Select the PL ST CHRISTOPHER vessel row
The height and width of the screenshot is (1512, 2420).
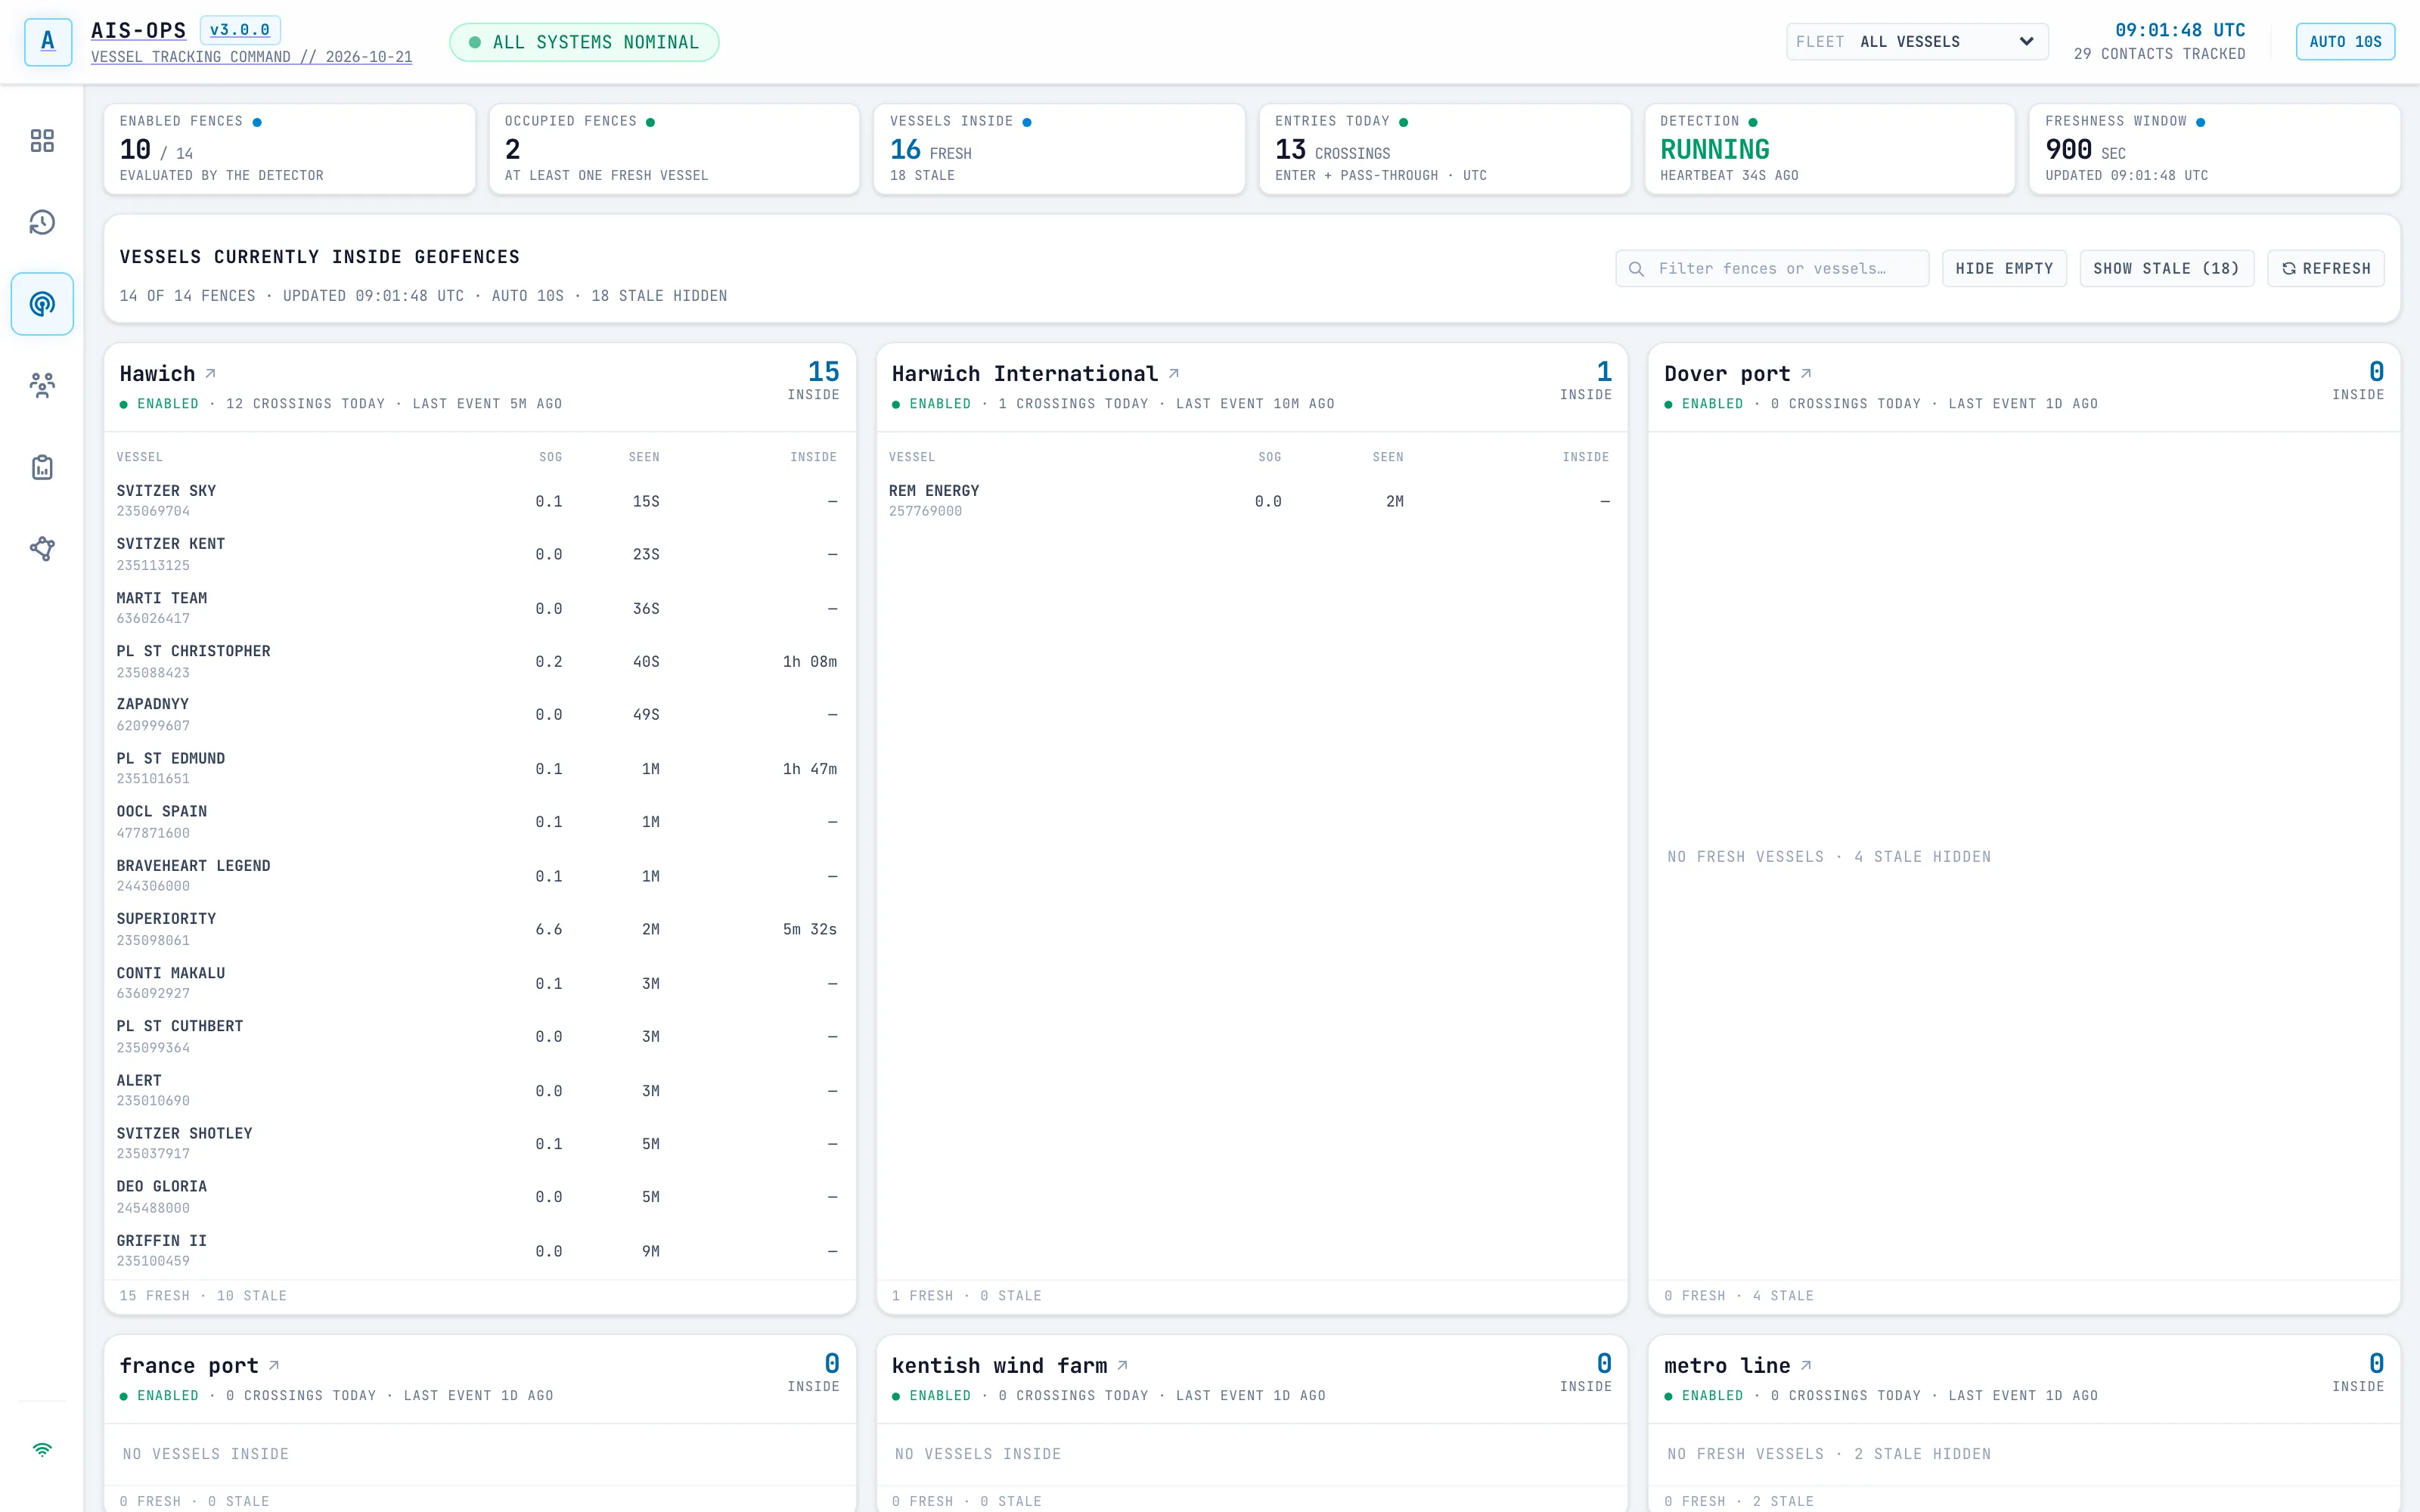(x=479, y=661)
